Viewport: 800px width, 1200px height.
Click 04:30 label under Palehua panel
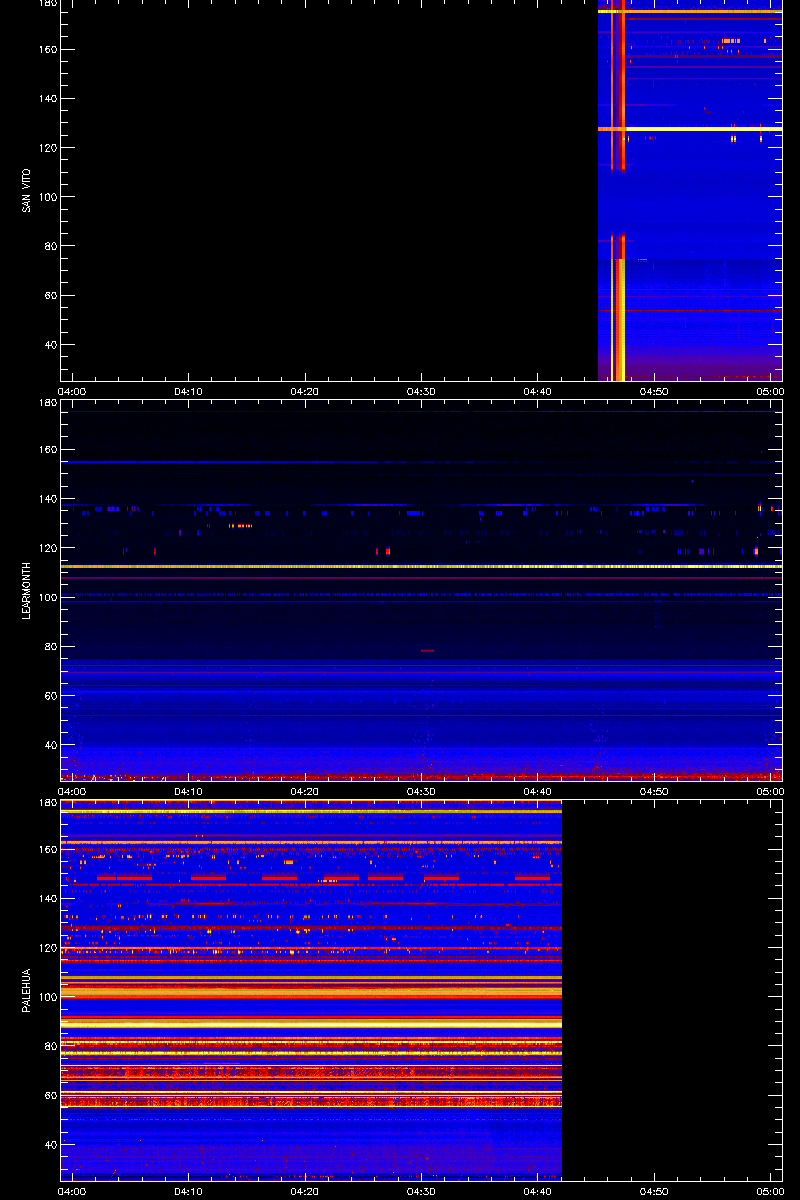pos(421,1191)
